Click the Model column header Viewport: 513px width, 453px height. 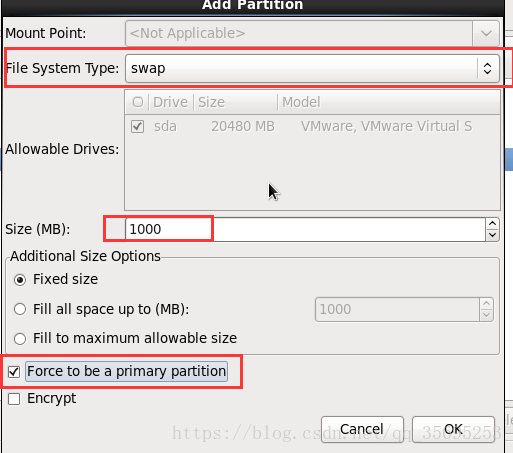[x=389, y=102]
